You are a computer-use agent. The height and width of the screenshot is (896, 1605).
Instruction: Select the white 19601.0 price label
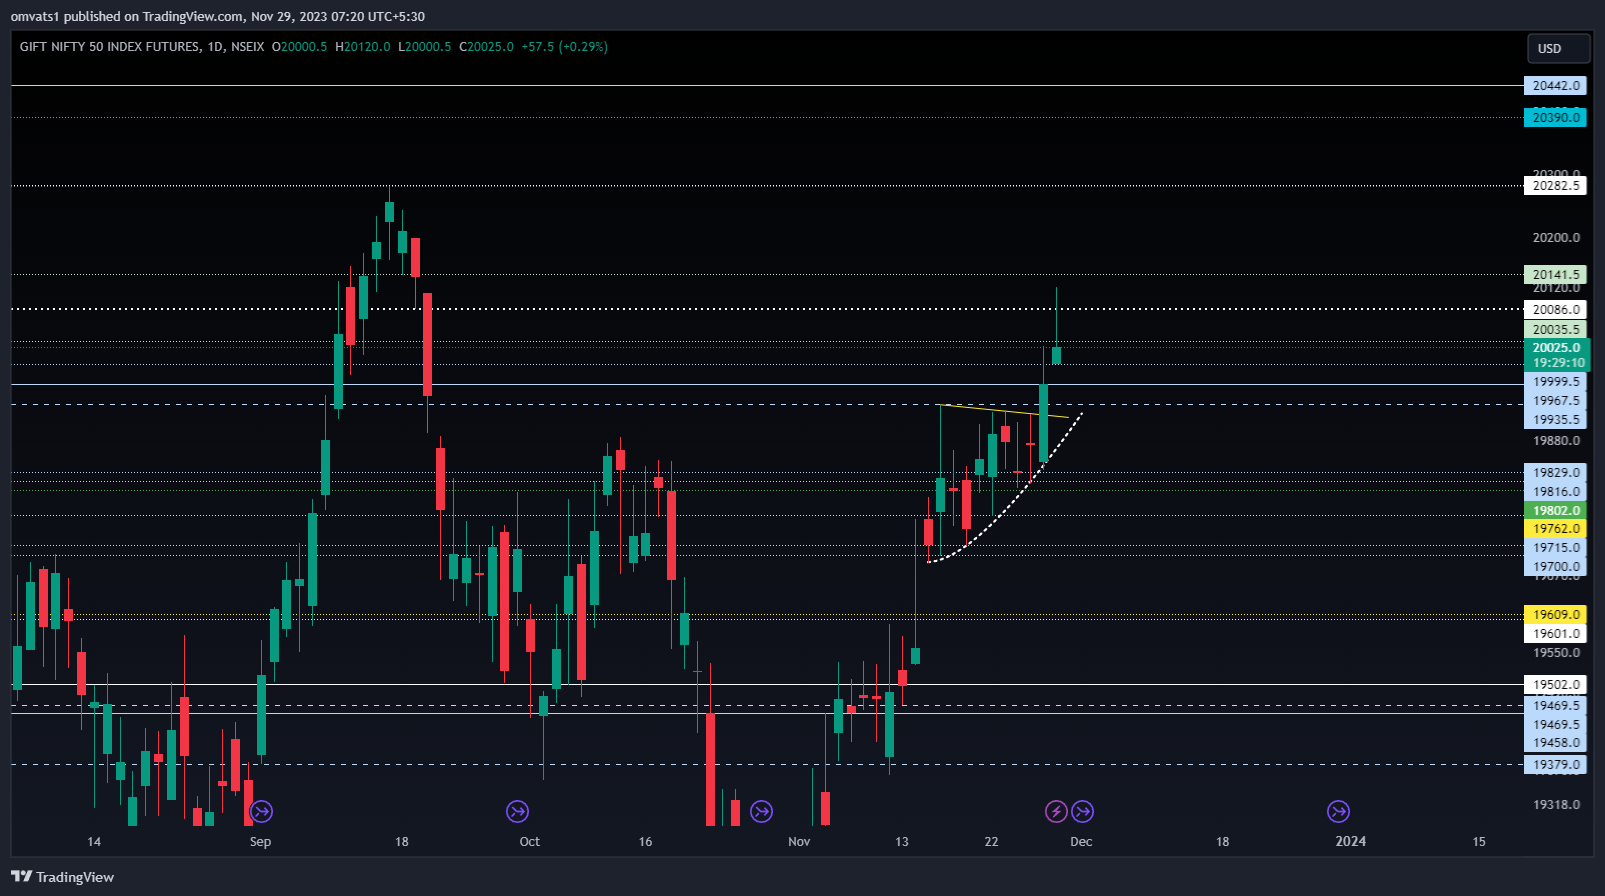(x=1555, y=634)
